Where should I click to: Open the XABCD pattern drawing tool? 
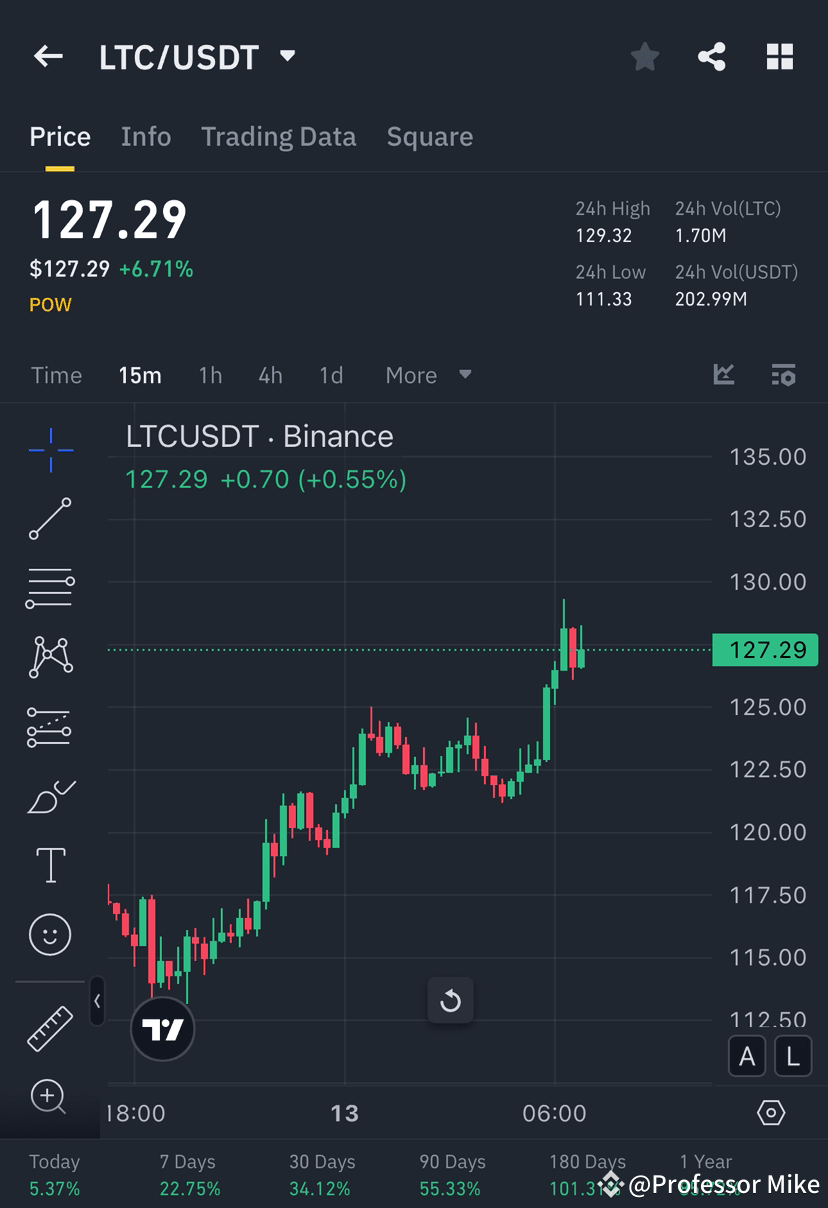tap(50, 657)
